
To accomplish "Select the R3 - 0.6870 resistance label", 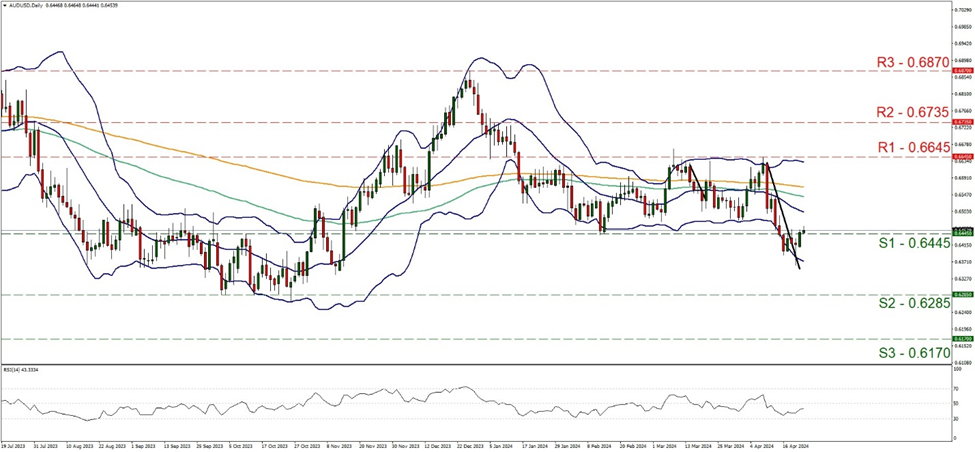I will click(908, 62).
